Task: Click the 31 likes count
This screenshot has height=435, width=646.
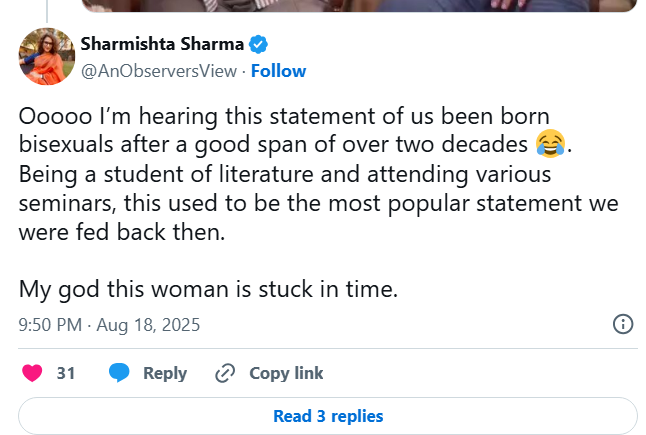Action: coord(66,373)
